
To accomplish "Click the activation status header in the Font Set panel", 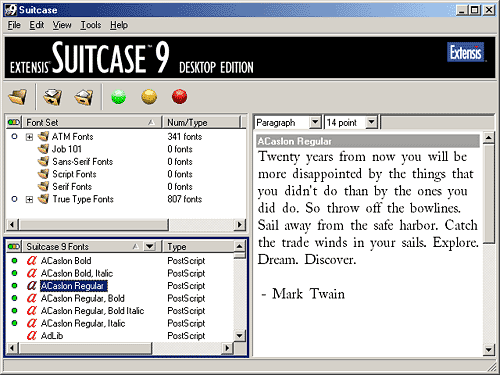I will point(14,122).
